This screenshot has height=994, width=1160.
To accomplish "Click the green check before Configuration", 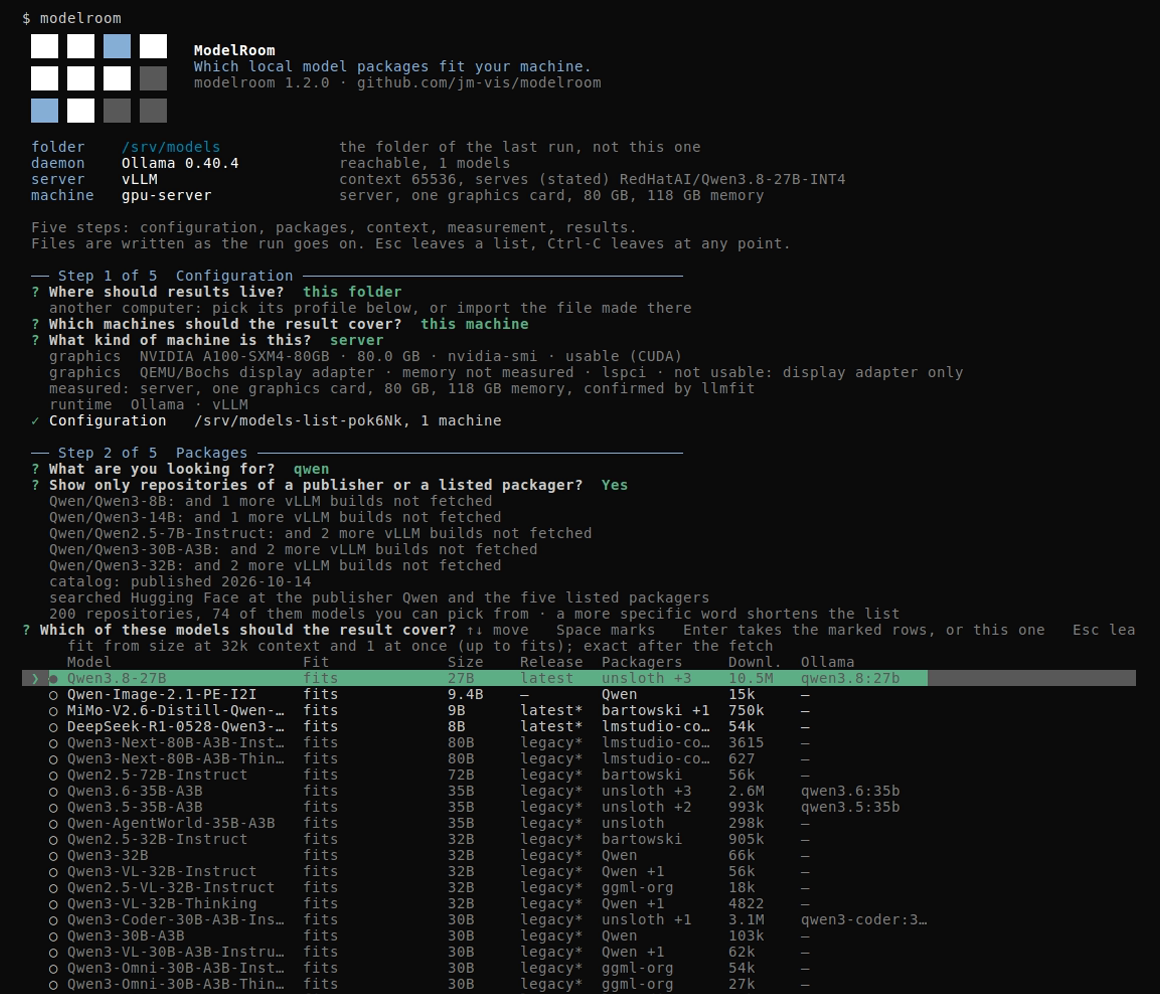I will [35, 421].
